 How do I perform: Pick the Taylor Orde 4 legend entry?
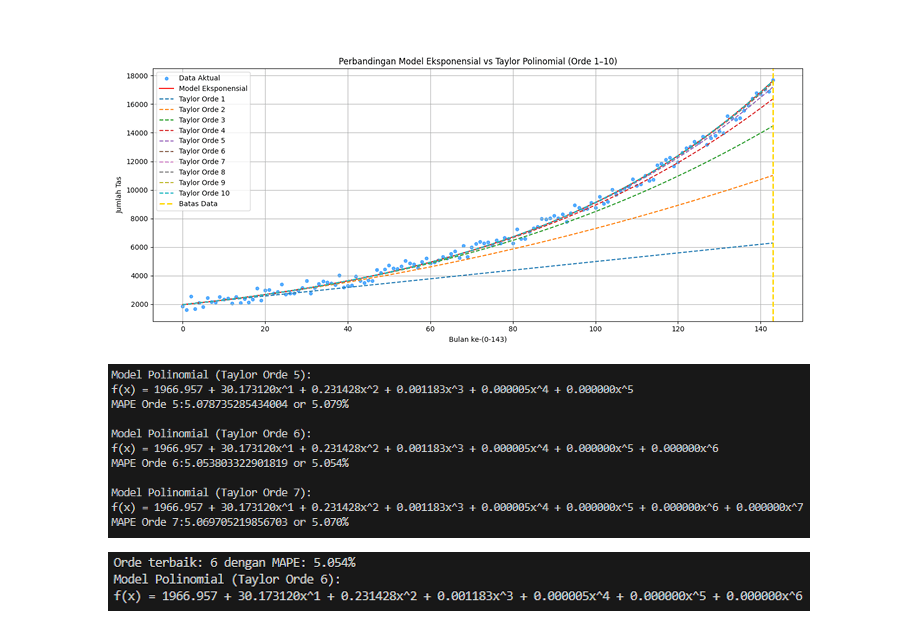click(192, 131)
